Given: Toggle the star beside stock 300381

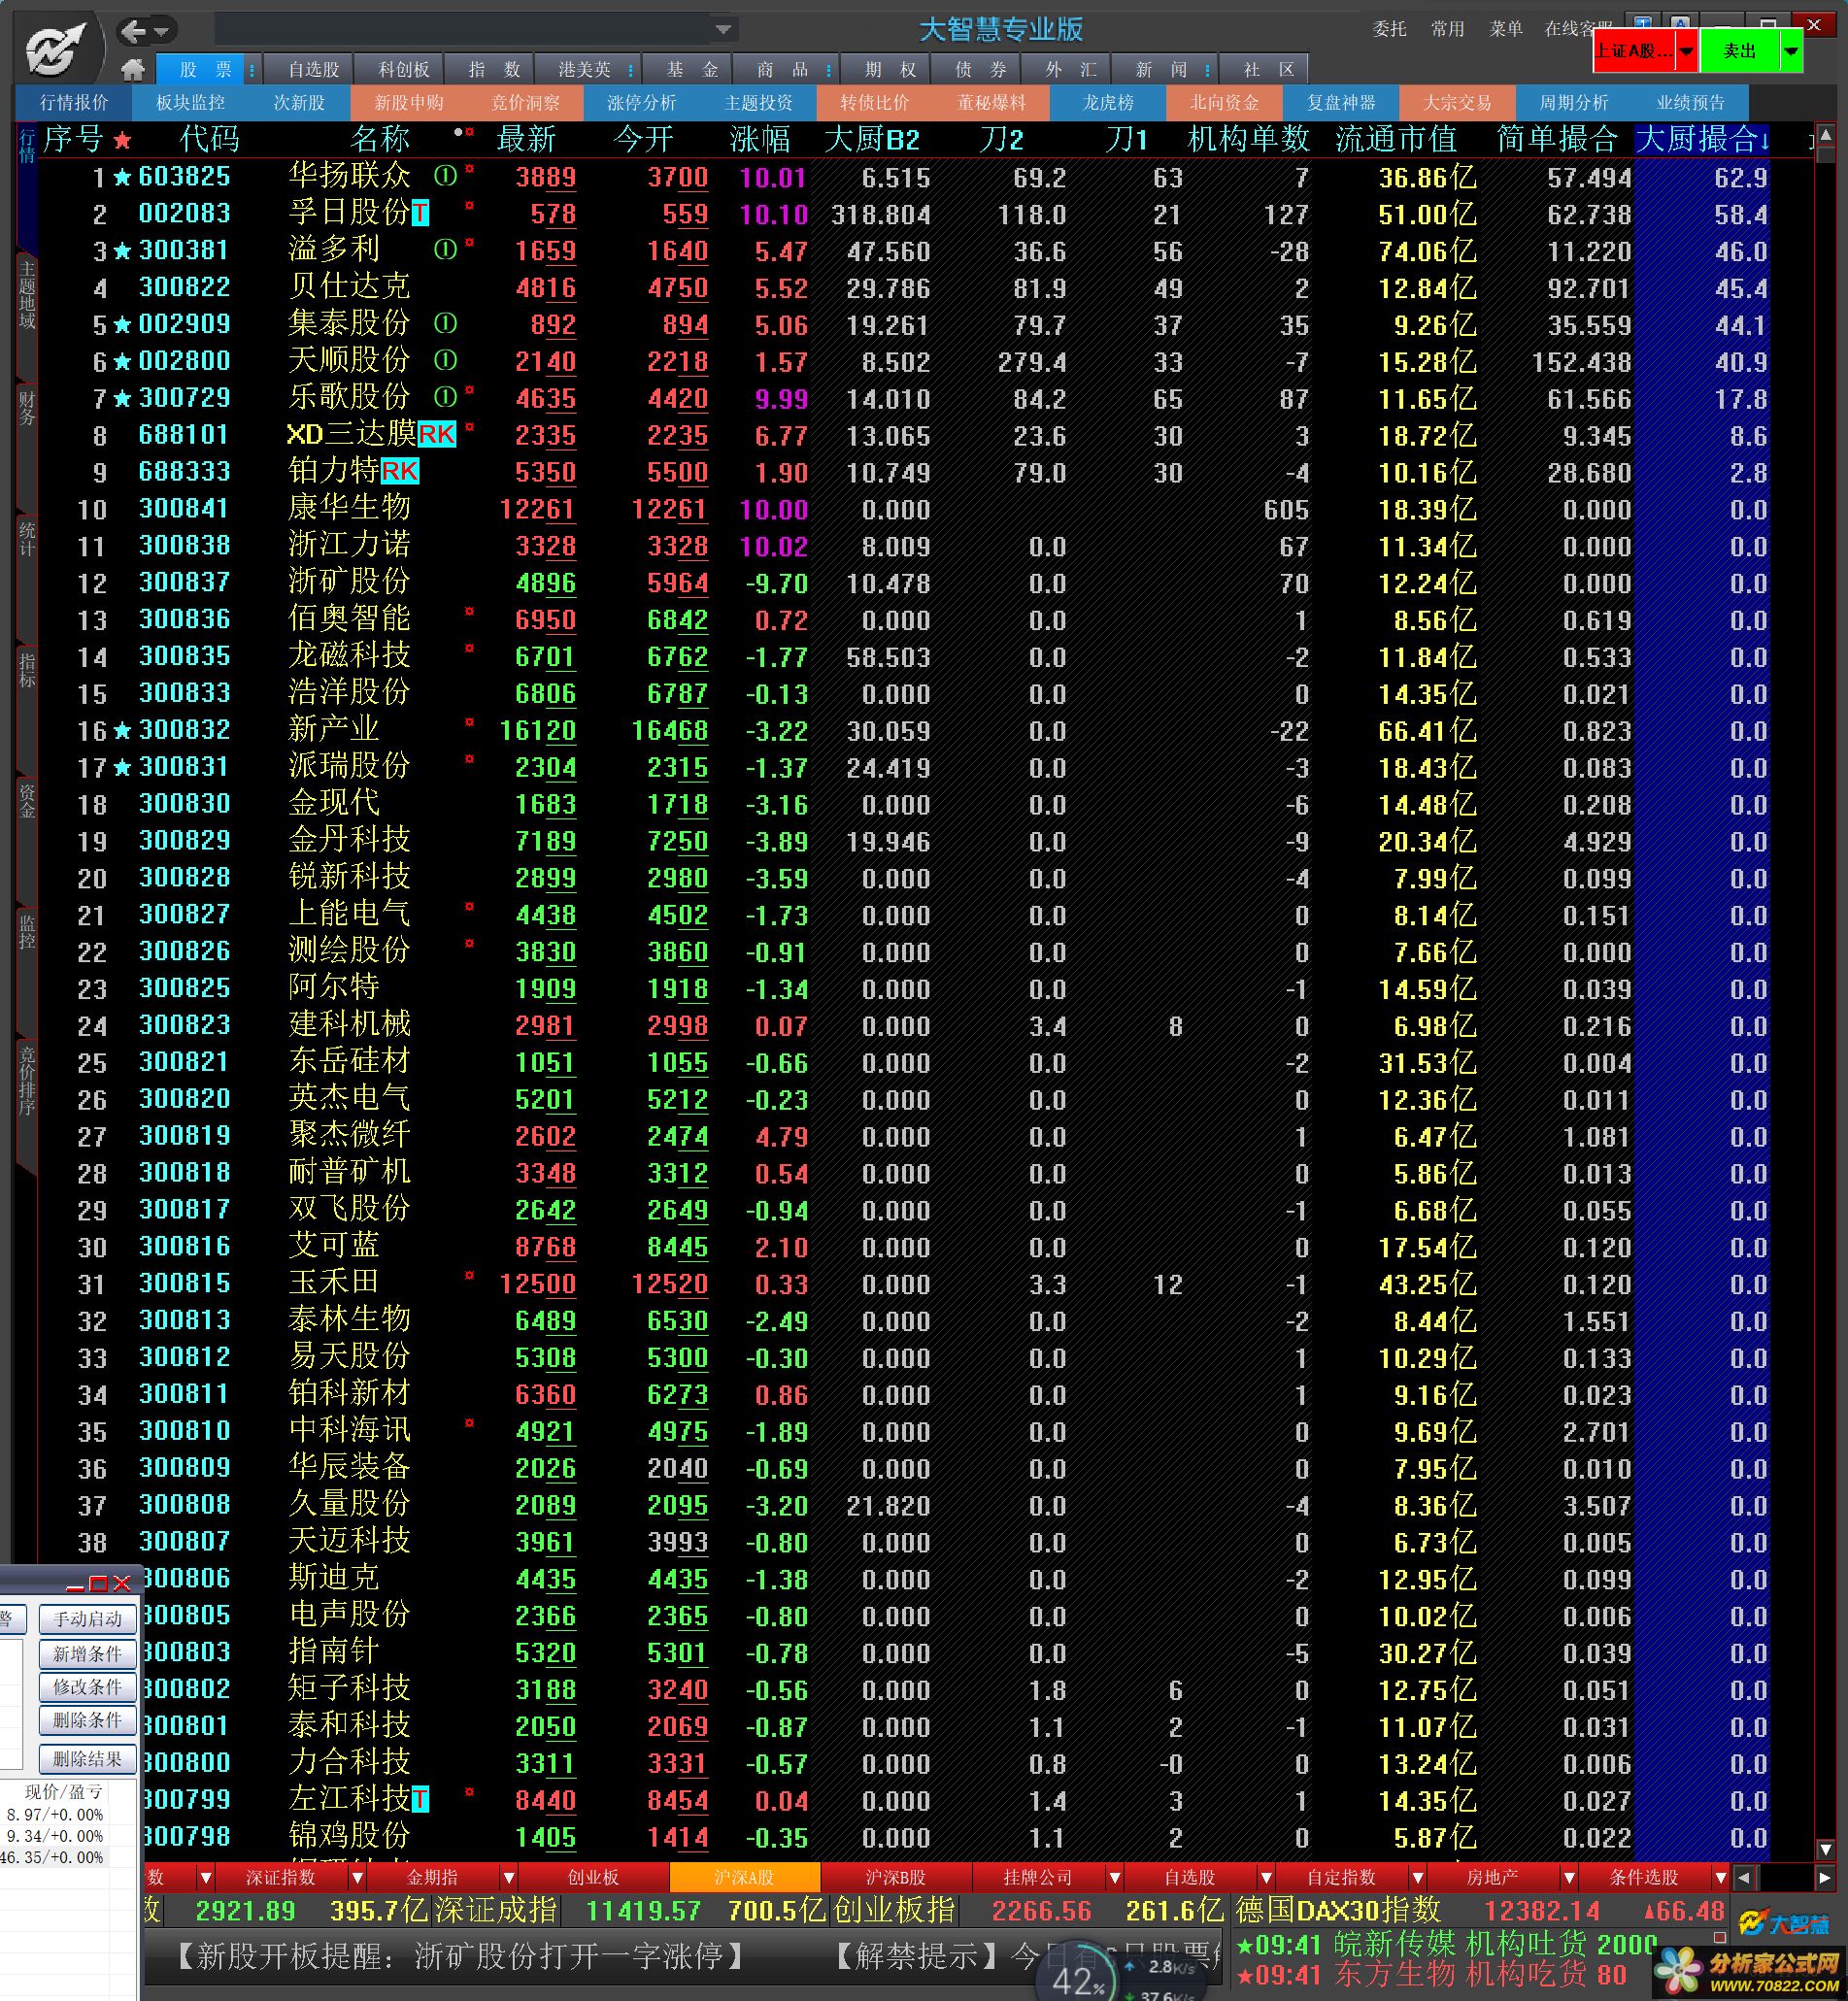Looking at the screenshot, I should point(122,251).
